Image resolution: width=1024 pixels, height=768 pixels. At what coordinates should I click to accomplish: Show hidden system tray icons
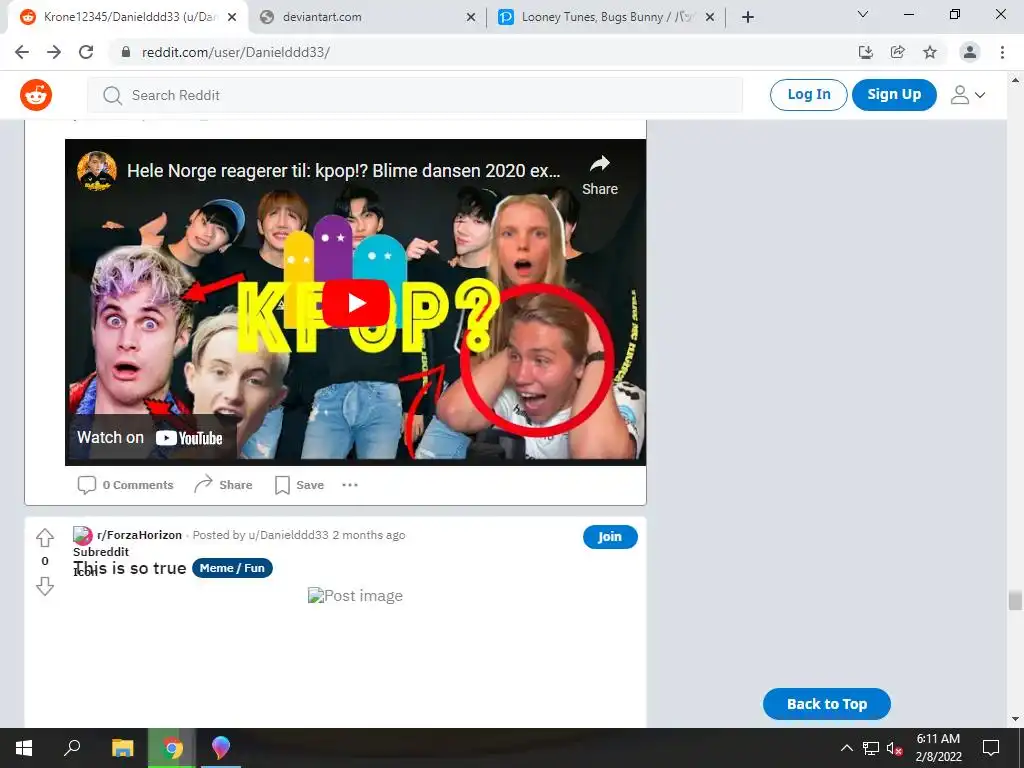click(x=846, y=748)
